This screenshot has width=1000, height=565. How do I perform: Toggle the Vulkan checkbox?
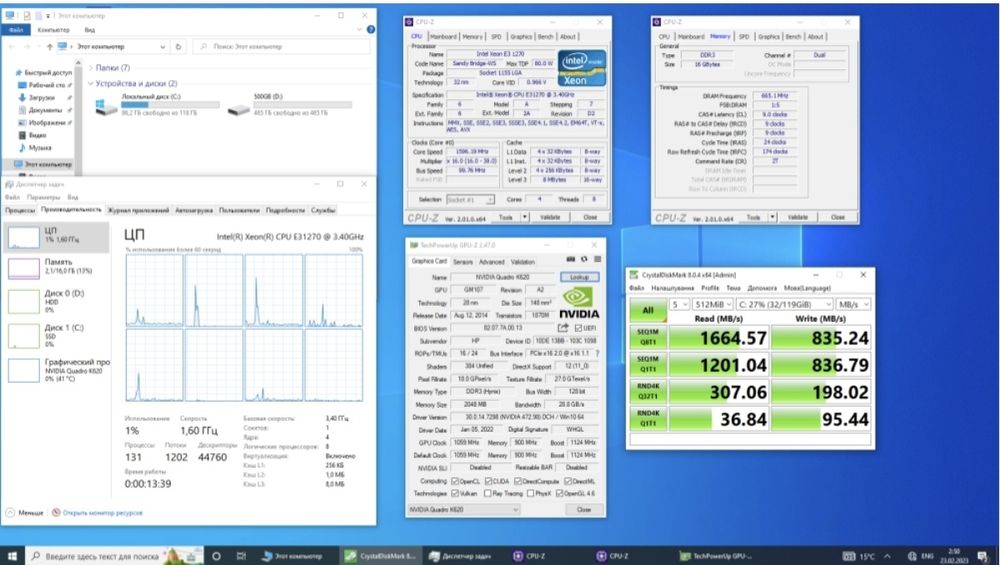[455, 494]
